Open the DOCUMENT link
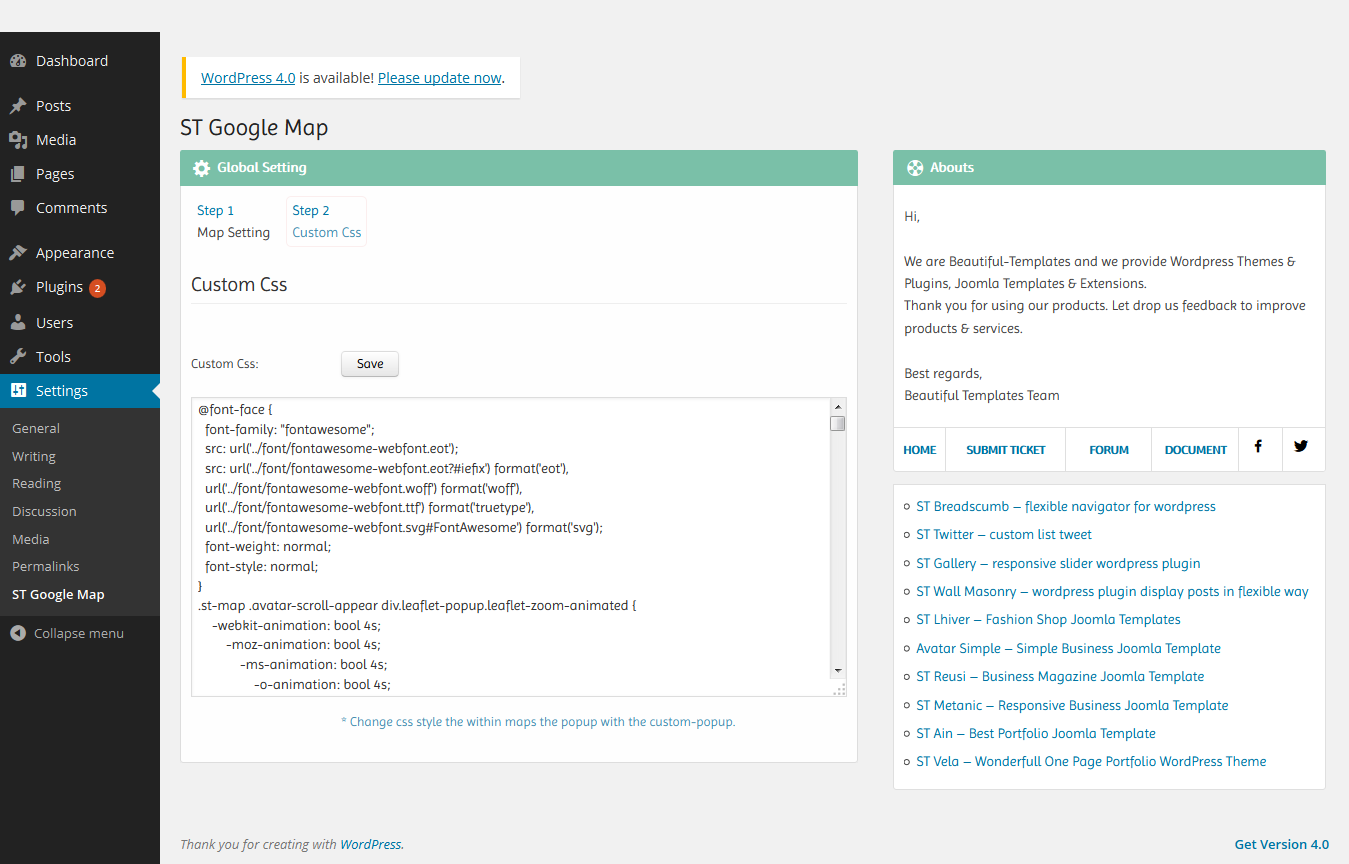 [x=1196, y=450]
